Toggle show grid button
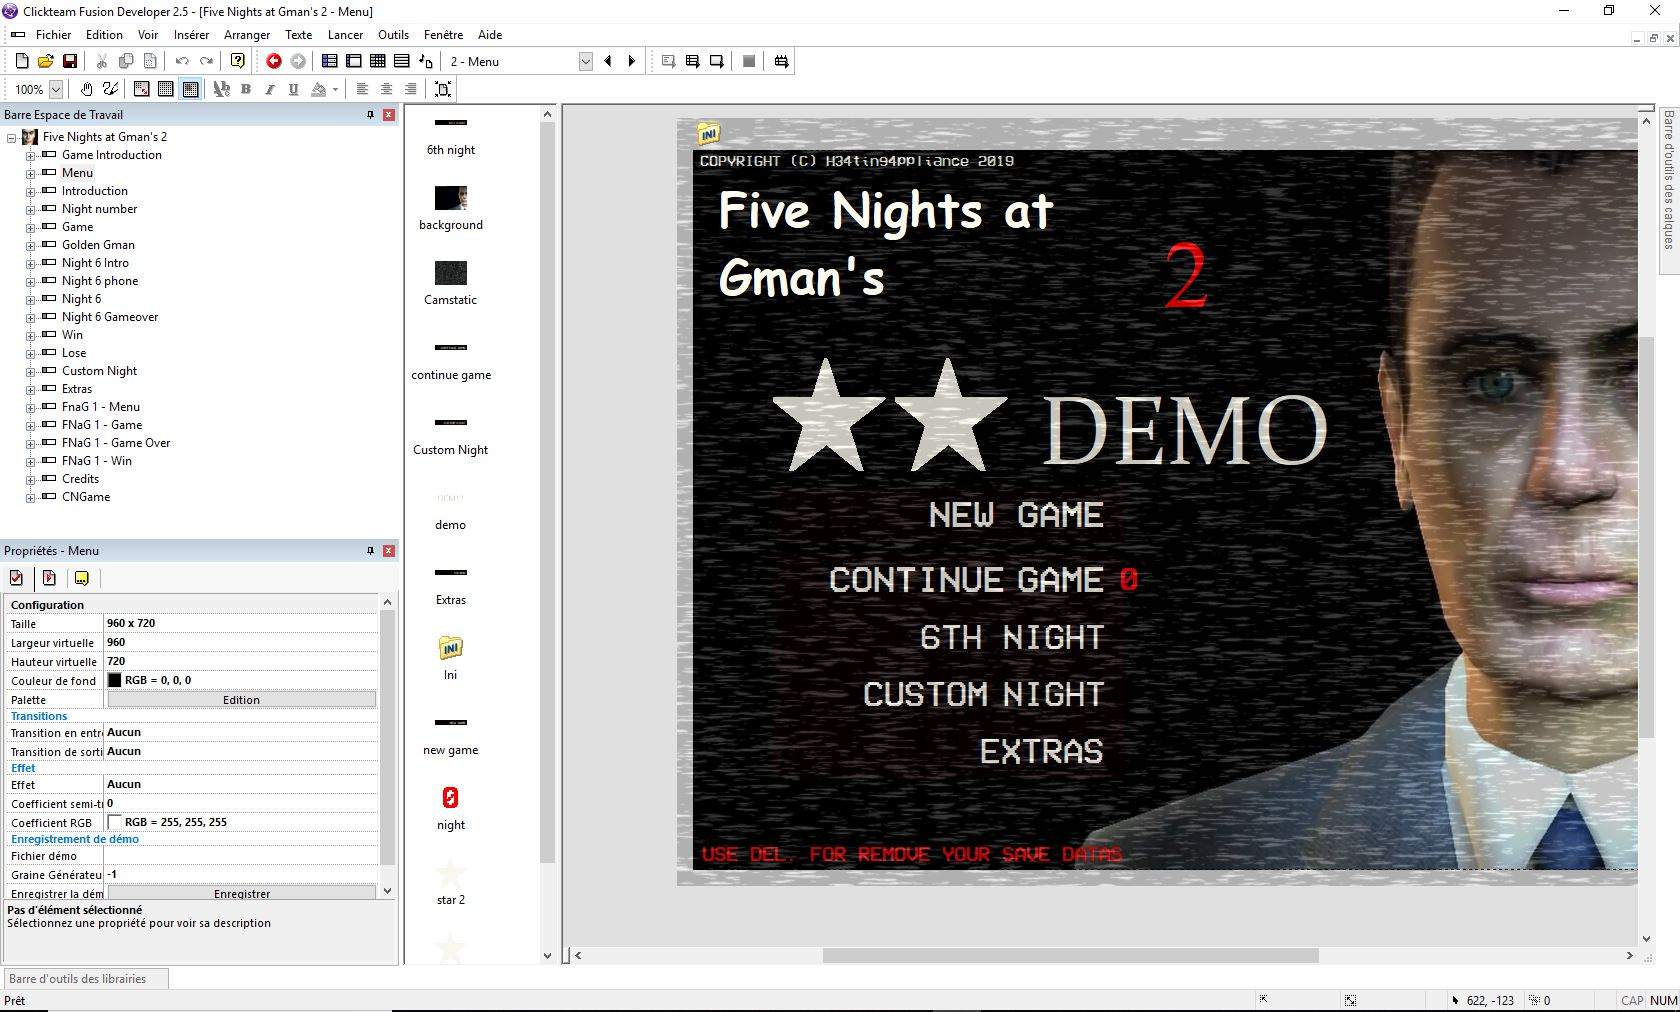This screenshot has height=1012, width=1680. pyautogui.click(x=166, y=89)
